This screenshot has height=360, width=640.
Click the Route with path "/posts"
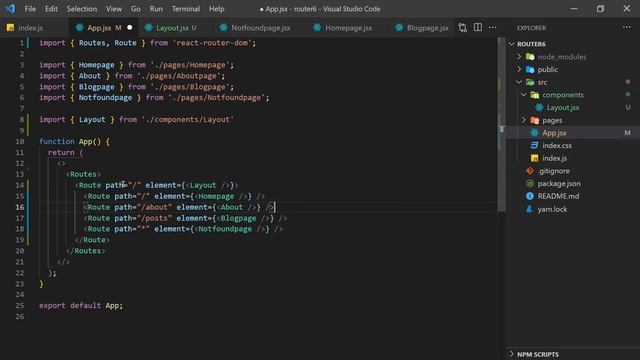coord(185,218)
